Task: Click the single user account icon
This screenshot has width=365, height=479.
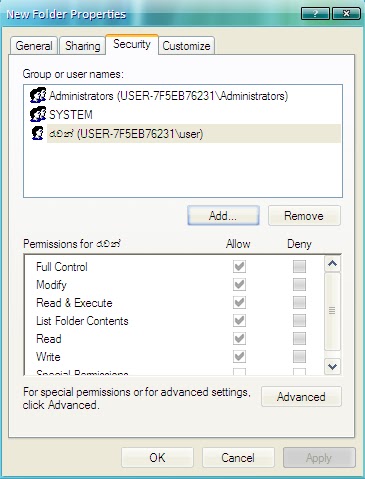Action: 38,133
